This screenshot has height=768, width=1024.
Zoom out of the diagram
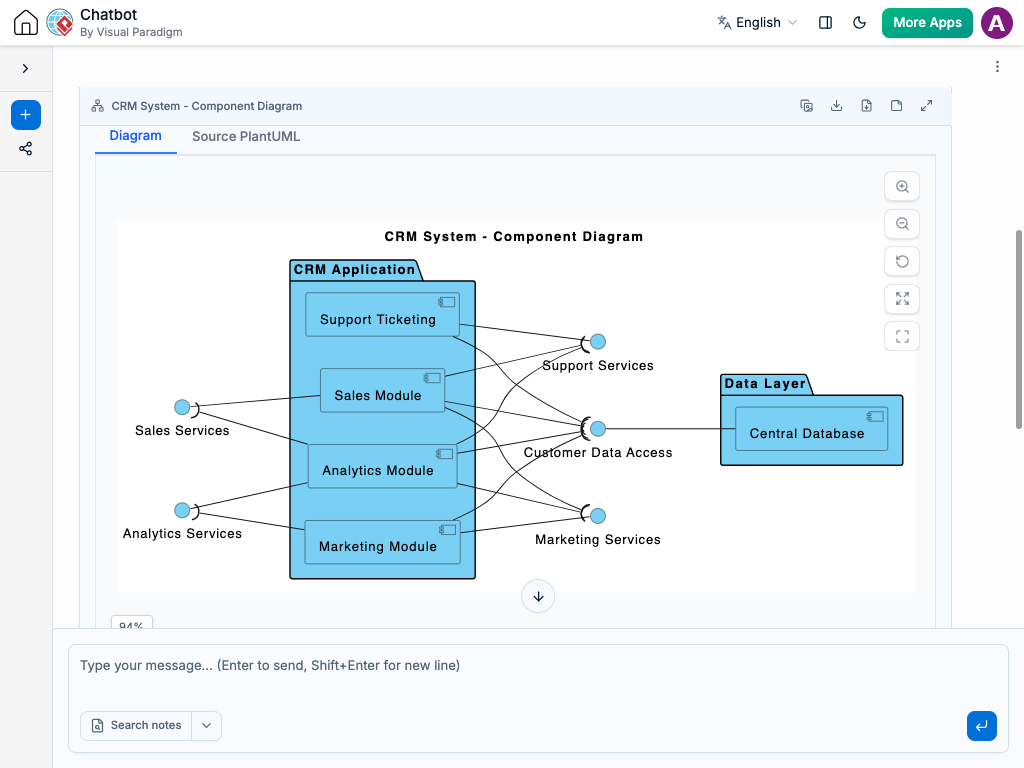(x=902, y=224)
